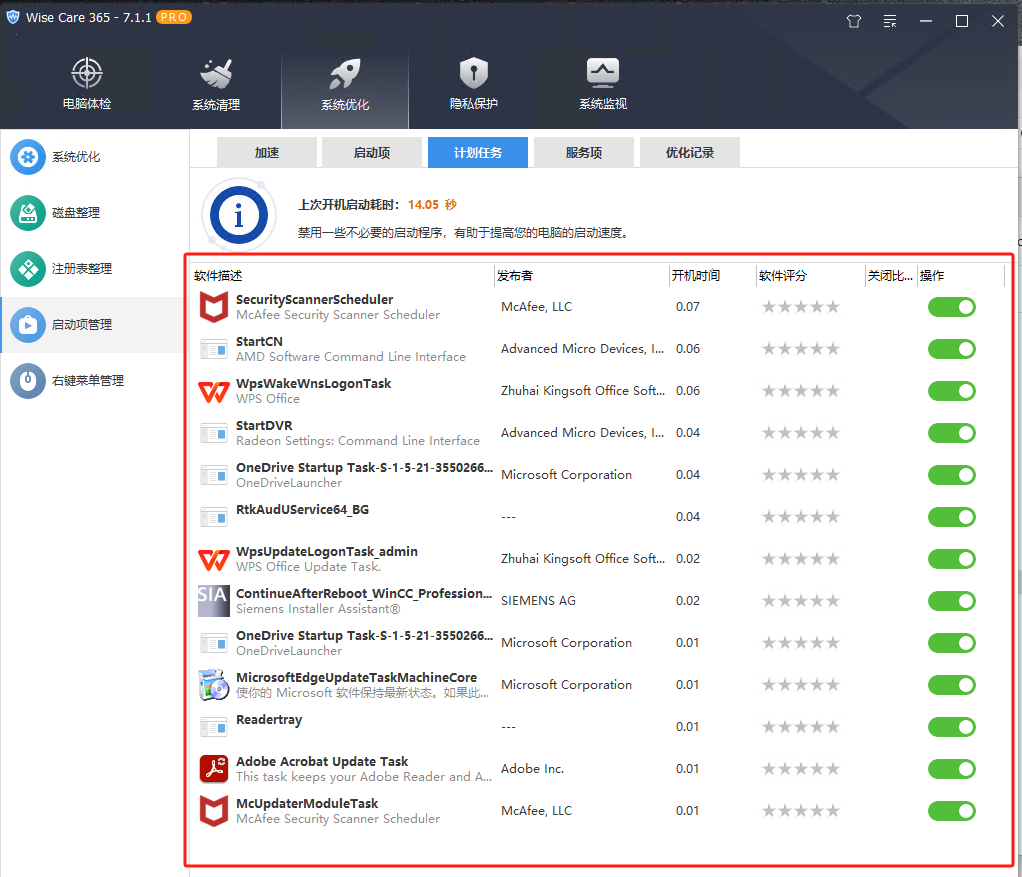Select 注册表整理 registry defrag in sidebar
This screenshot has height=877, width=1022.
click(x=93, y=268)
